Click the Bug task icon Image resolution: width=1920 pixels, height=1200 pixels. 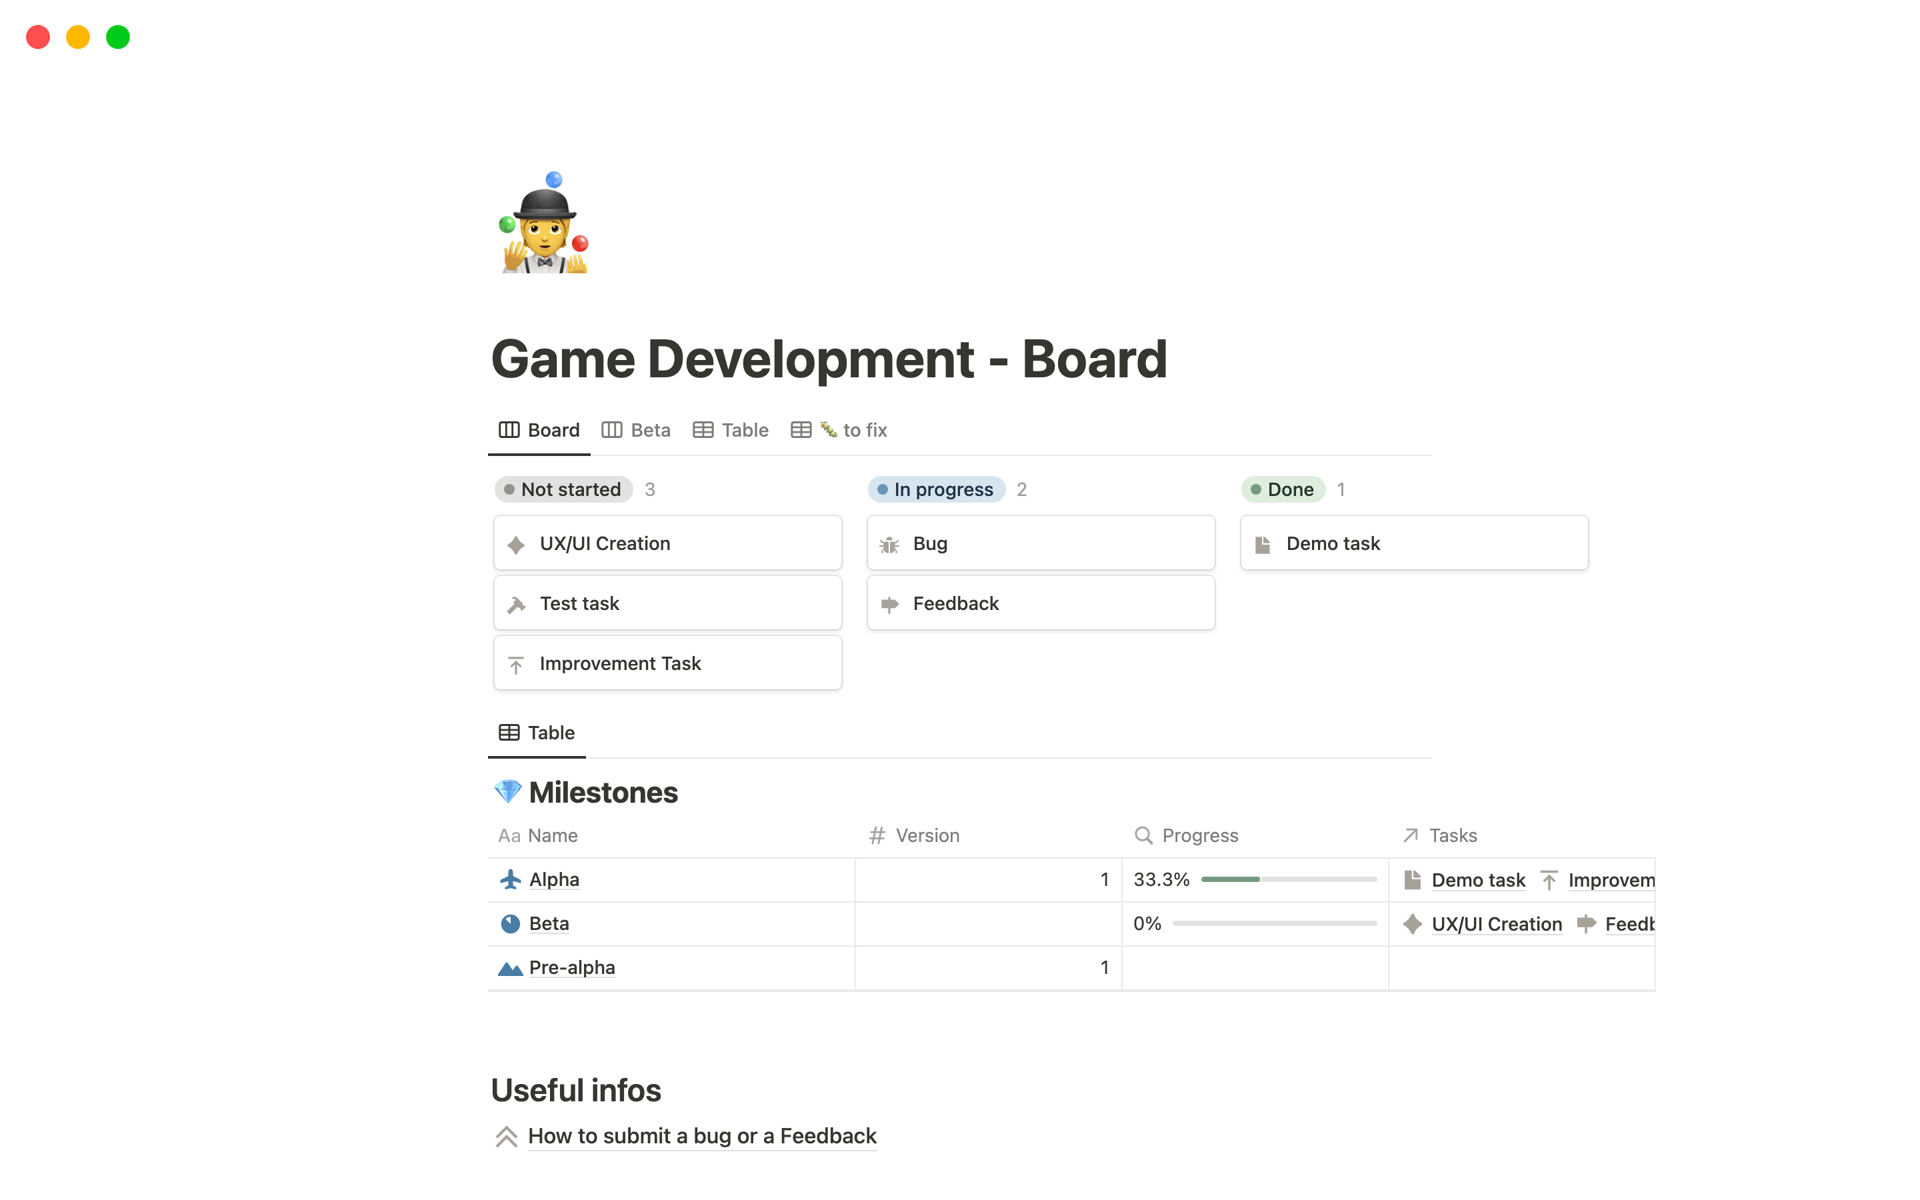[889, 542]
